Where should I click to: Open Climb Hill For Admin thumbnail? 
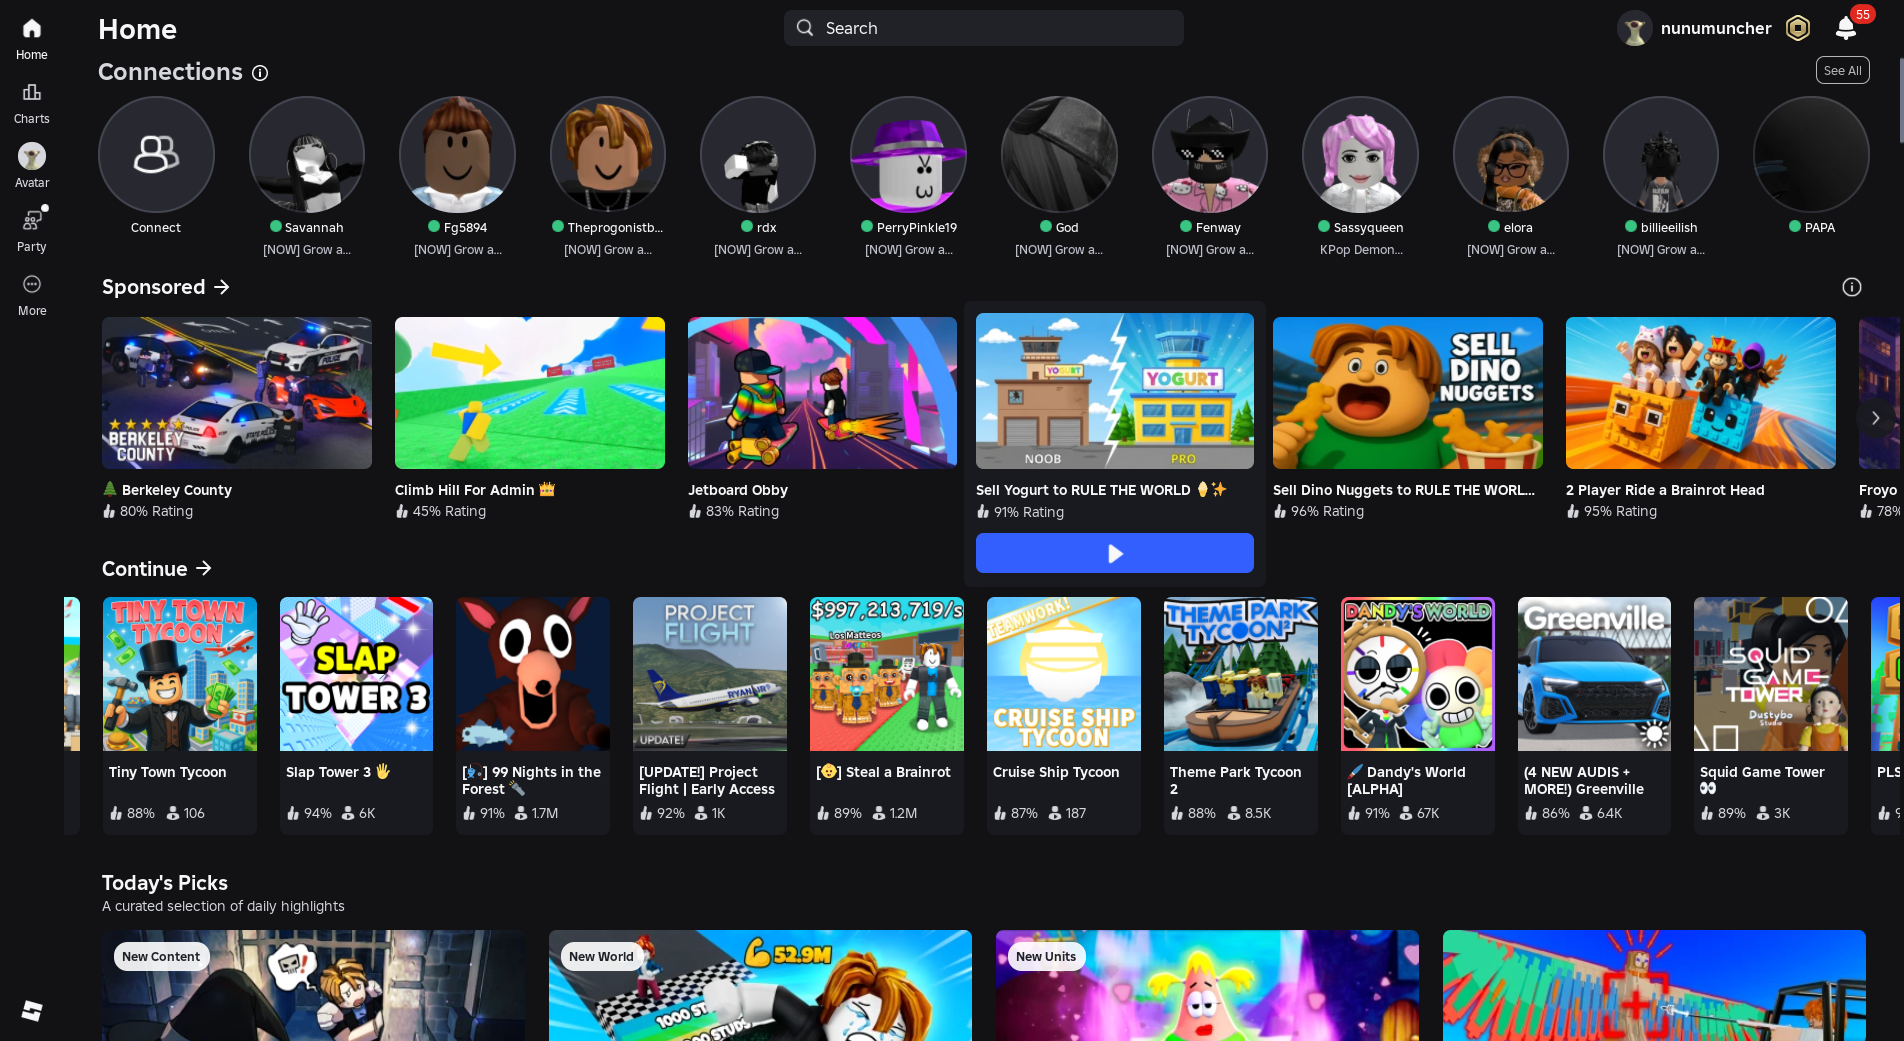click(x=530, y=393)
